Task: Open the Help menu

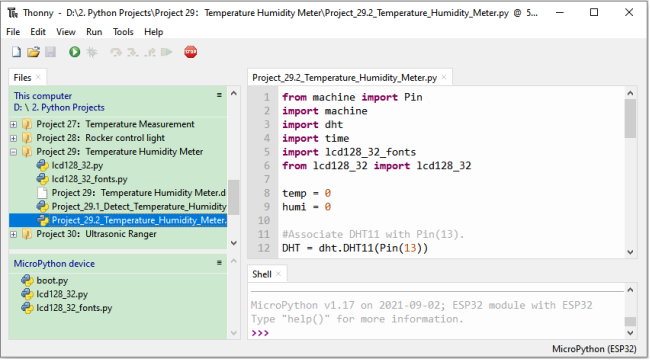Action: 153,32
